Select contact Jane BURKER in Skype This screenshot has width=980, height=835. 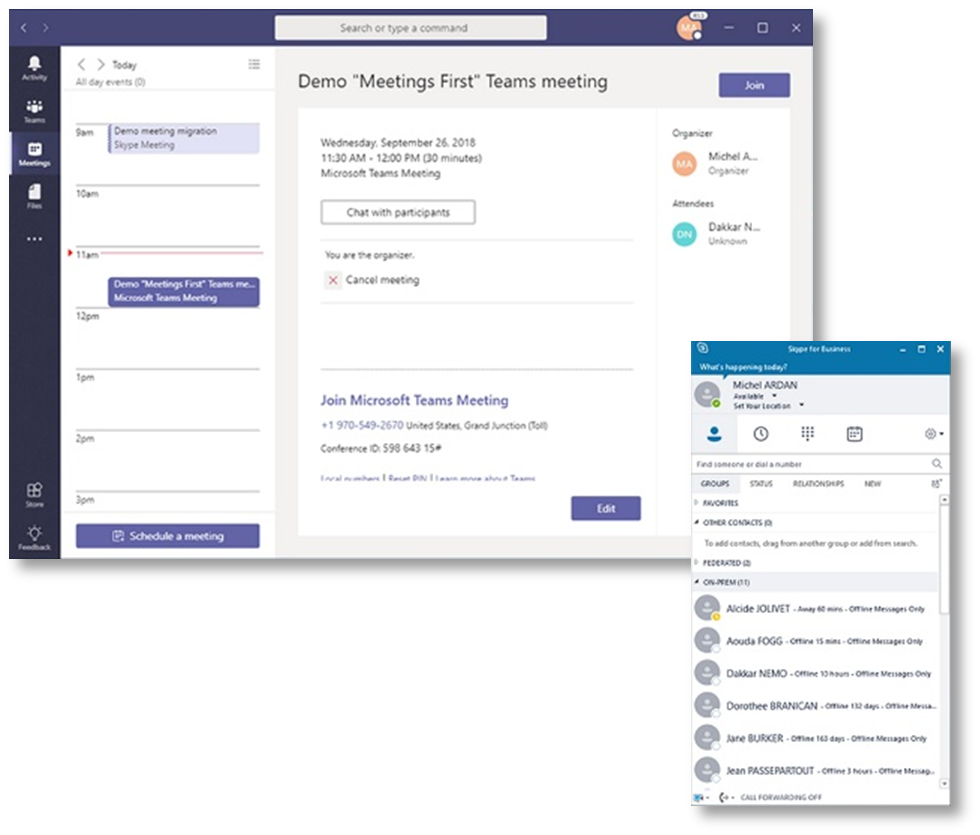[816, 738]
